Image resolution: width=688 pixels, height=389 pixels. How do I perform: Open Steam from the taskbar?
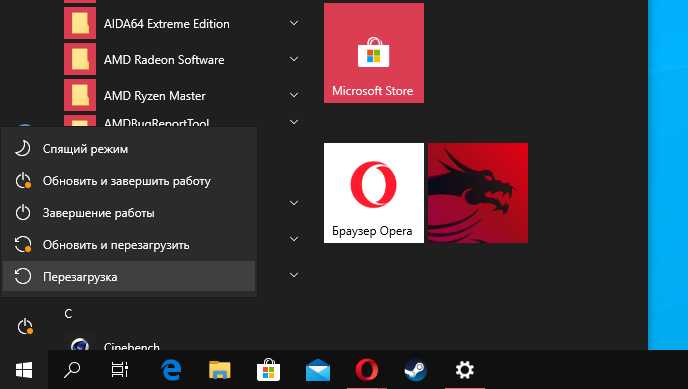pos(416,370)
